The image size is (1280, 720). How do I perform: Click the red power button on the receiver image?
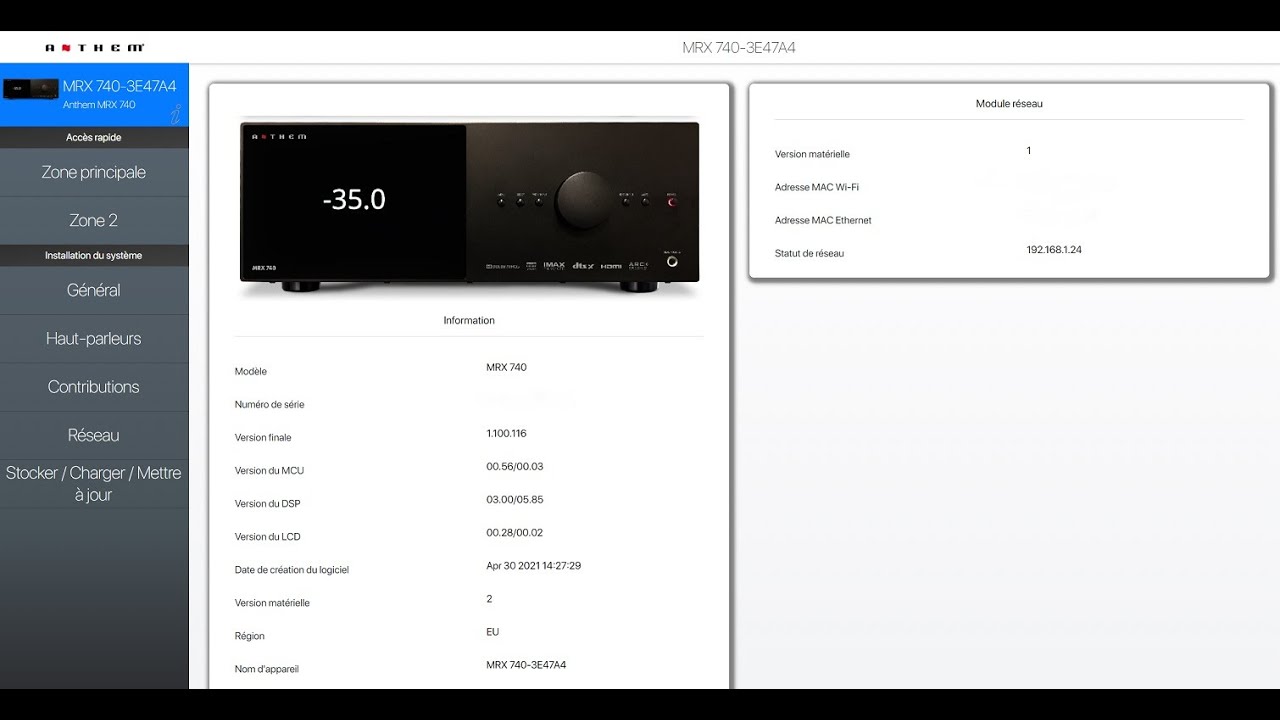pyautogui.click(x=671, y=201)
